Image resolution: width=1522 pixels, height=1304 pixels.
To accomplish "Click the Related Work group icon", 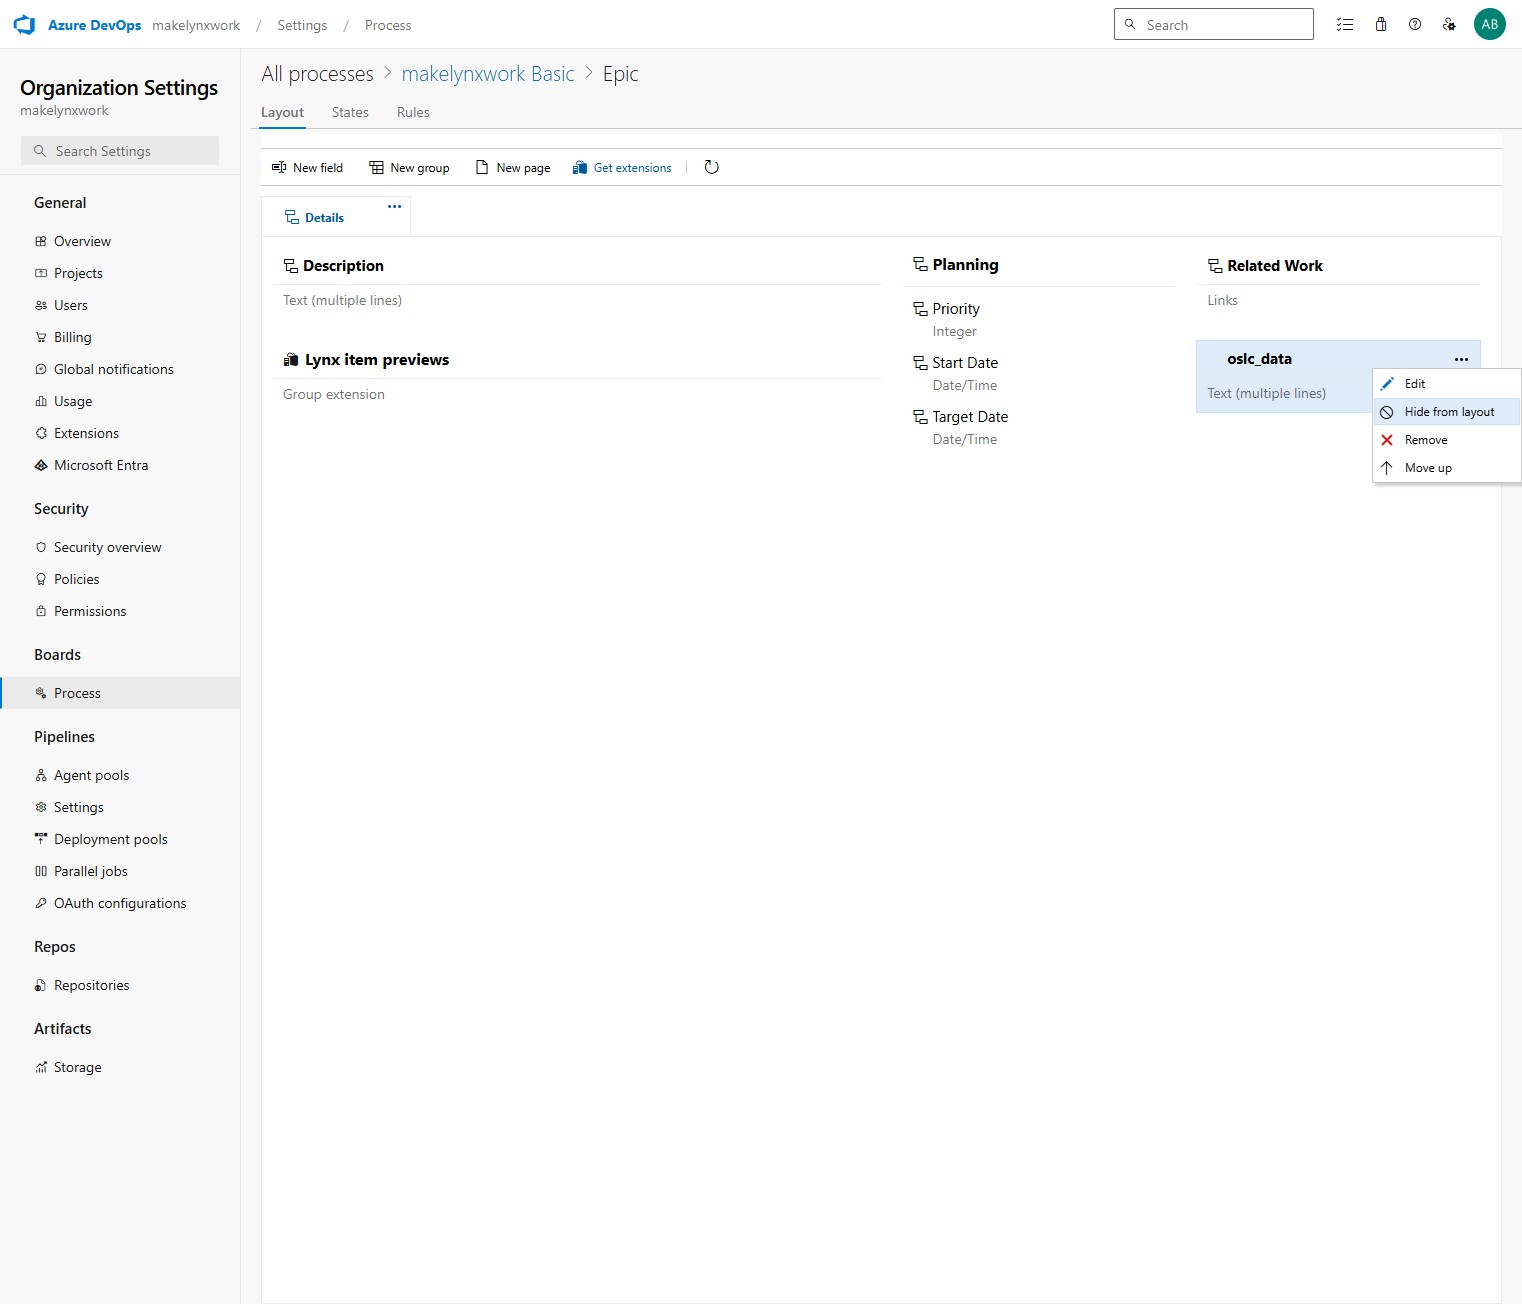I will (x=1215, y=266).
